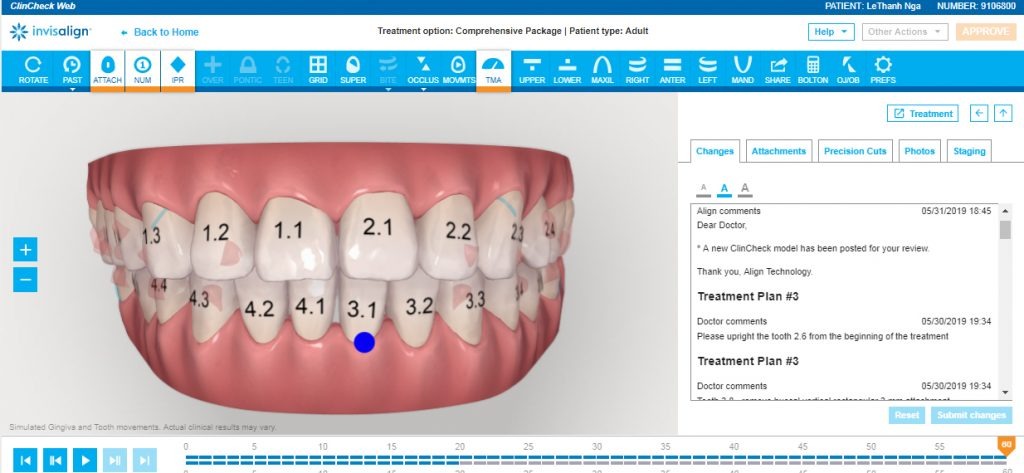The image size is (1024, 473).
Task: Click the PONTIC icon
Action: [x=248, y=70]
